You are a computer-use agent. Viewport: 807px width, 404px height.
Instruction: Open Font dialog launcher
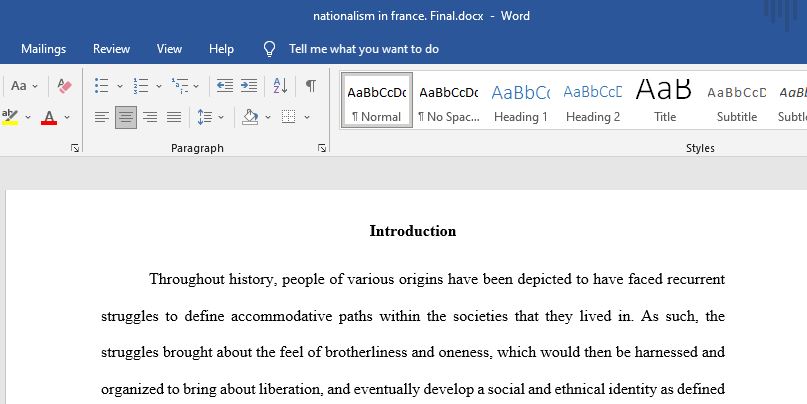click(x=75, y=148)
